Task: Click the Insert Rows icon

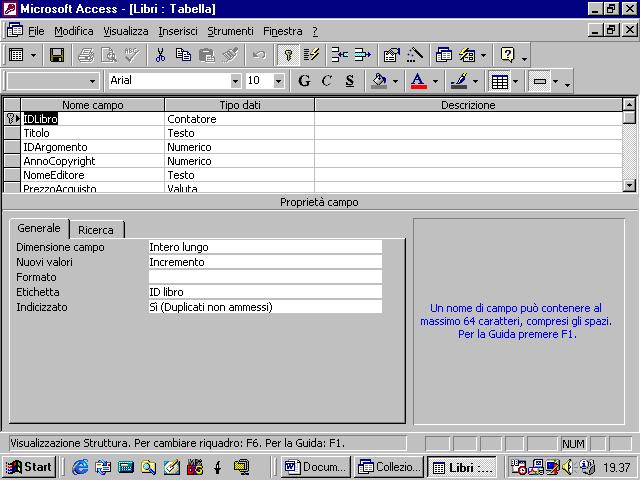Action: pyautogui.click(x=339, y=55)
